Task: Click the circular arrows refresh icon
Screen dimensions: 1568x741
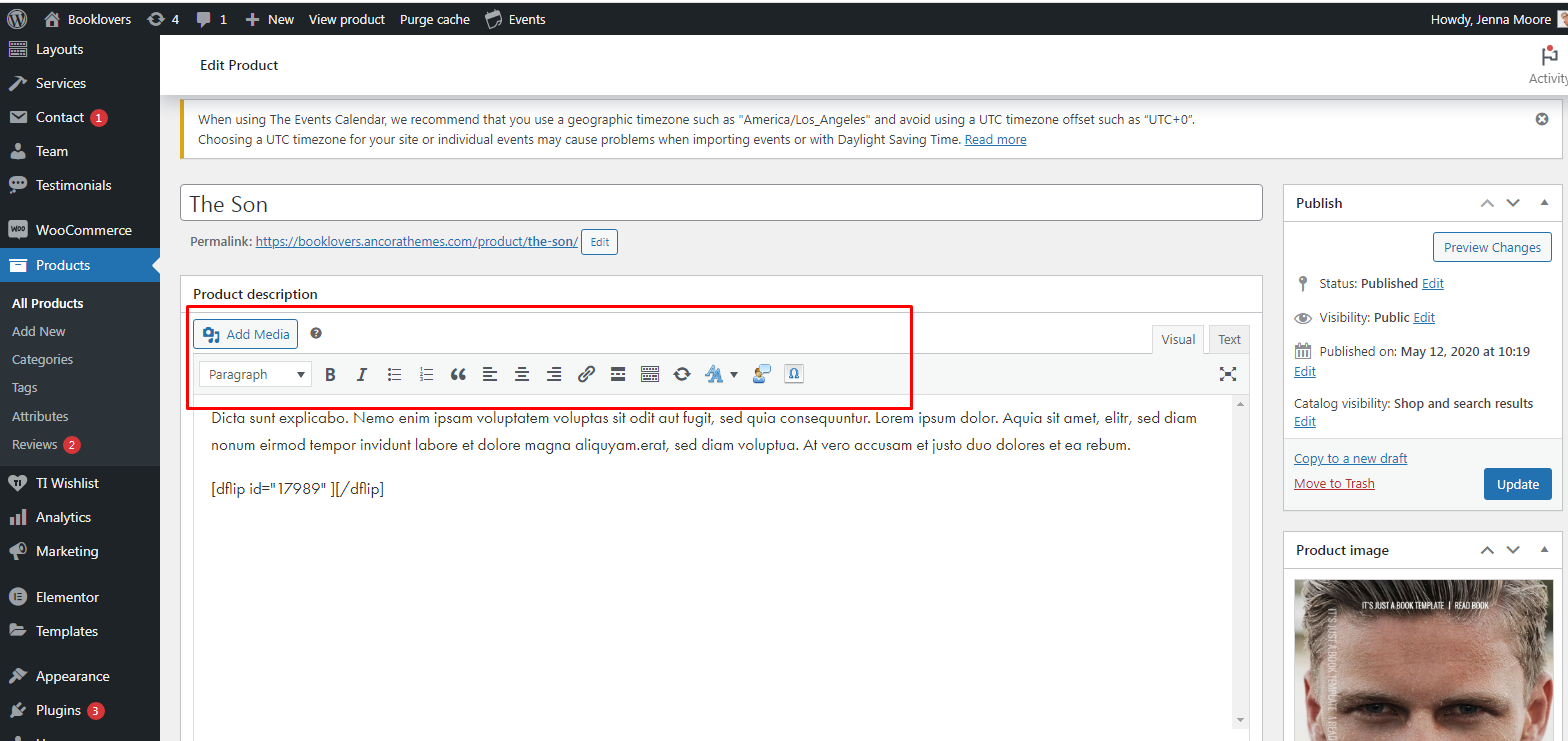Action: (682, 374)
